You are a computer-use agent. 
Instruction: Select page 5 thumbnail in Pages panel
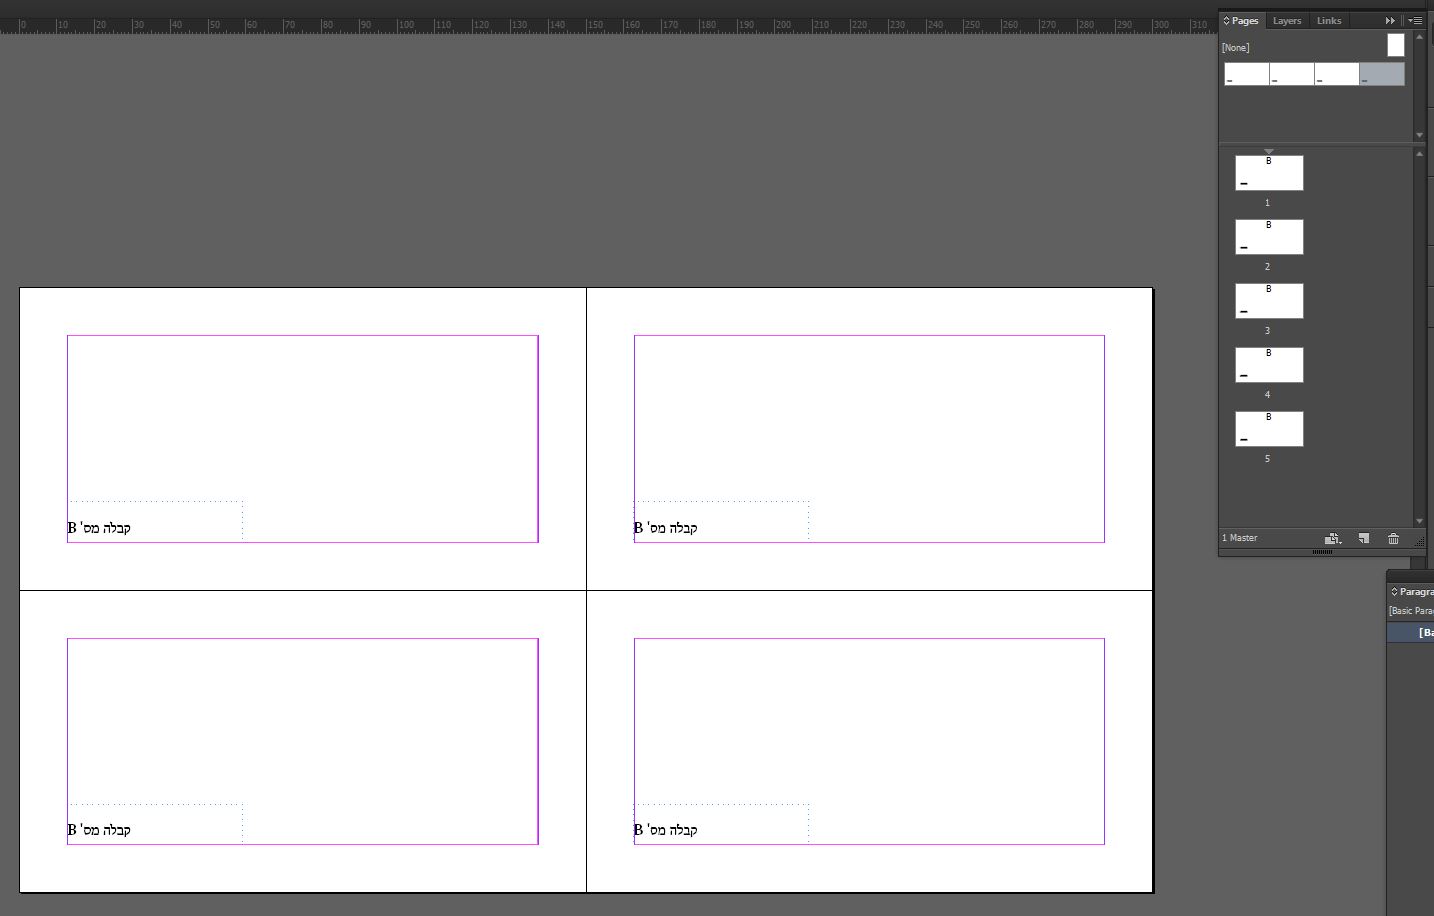point(1269,429)
